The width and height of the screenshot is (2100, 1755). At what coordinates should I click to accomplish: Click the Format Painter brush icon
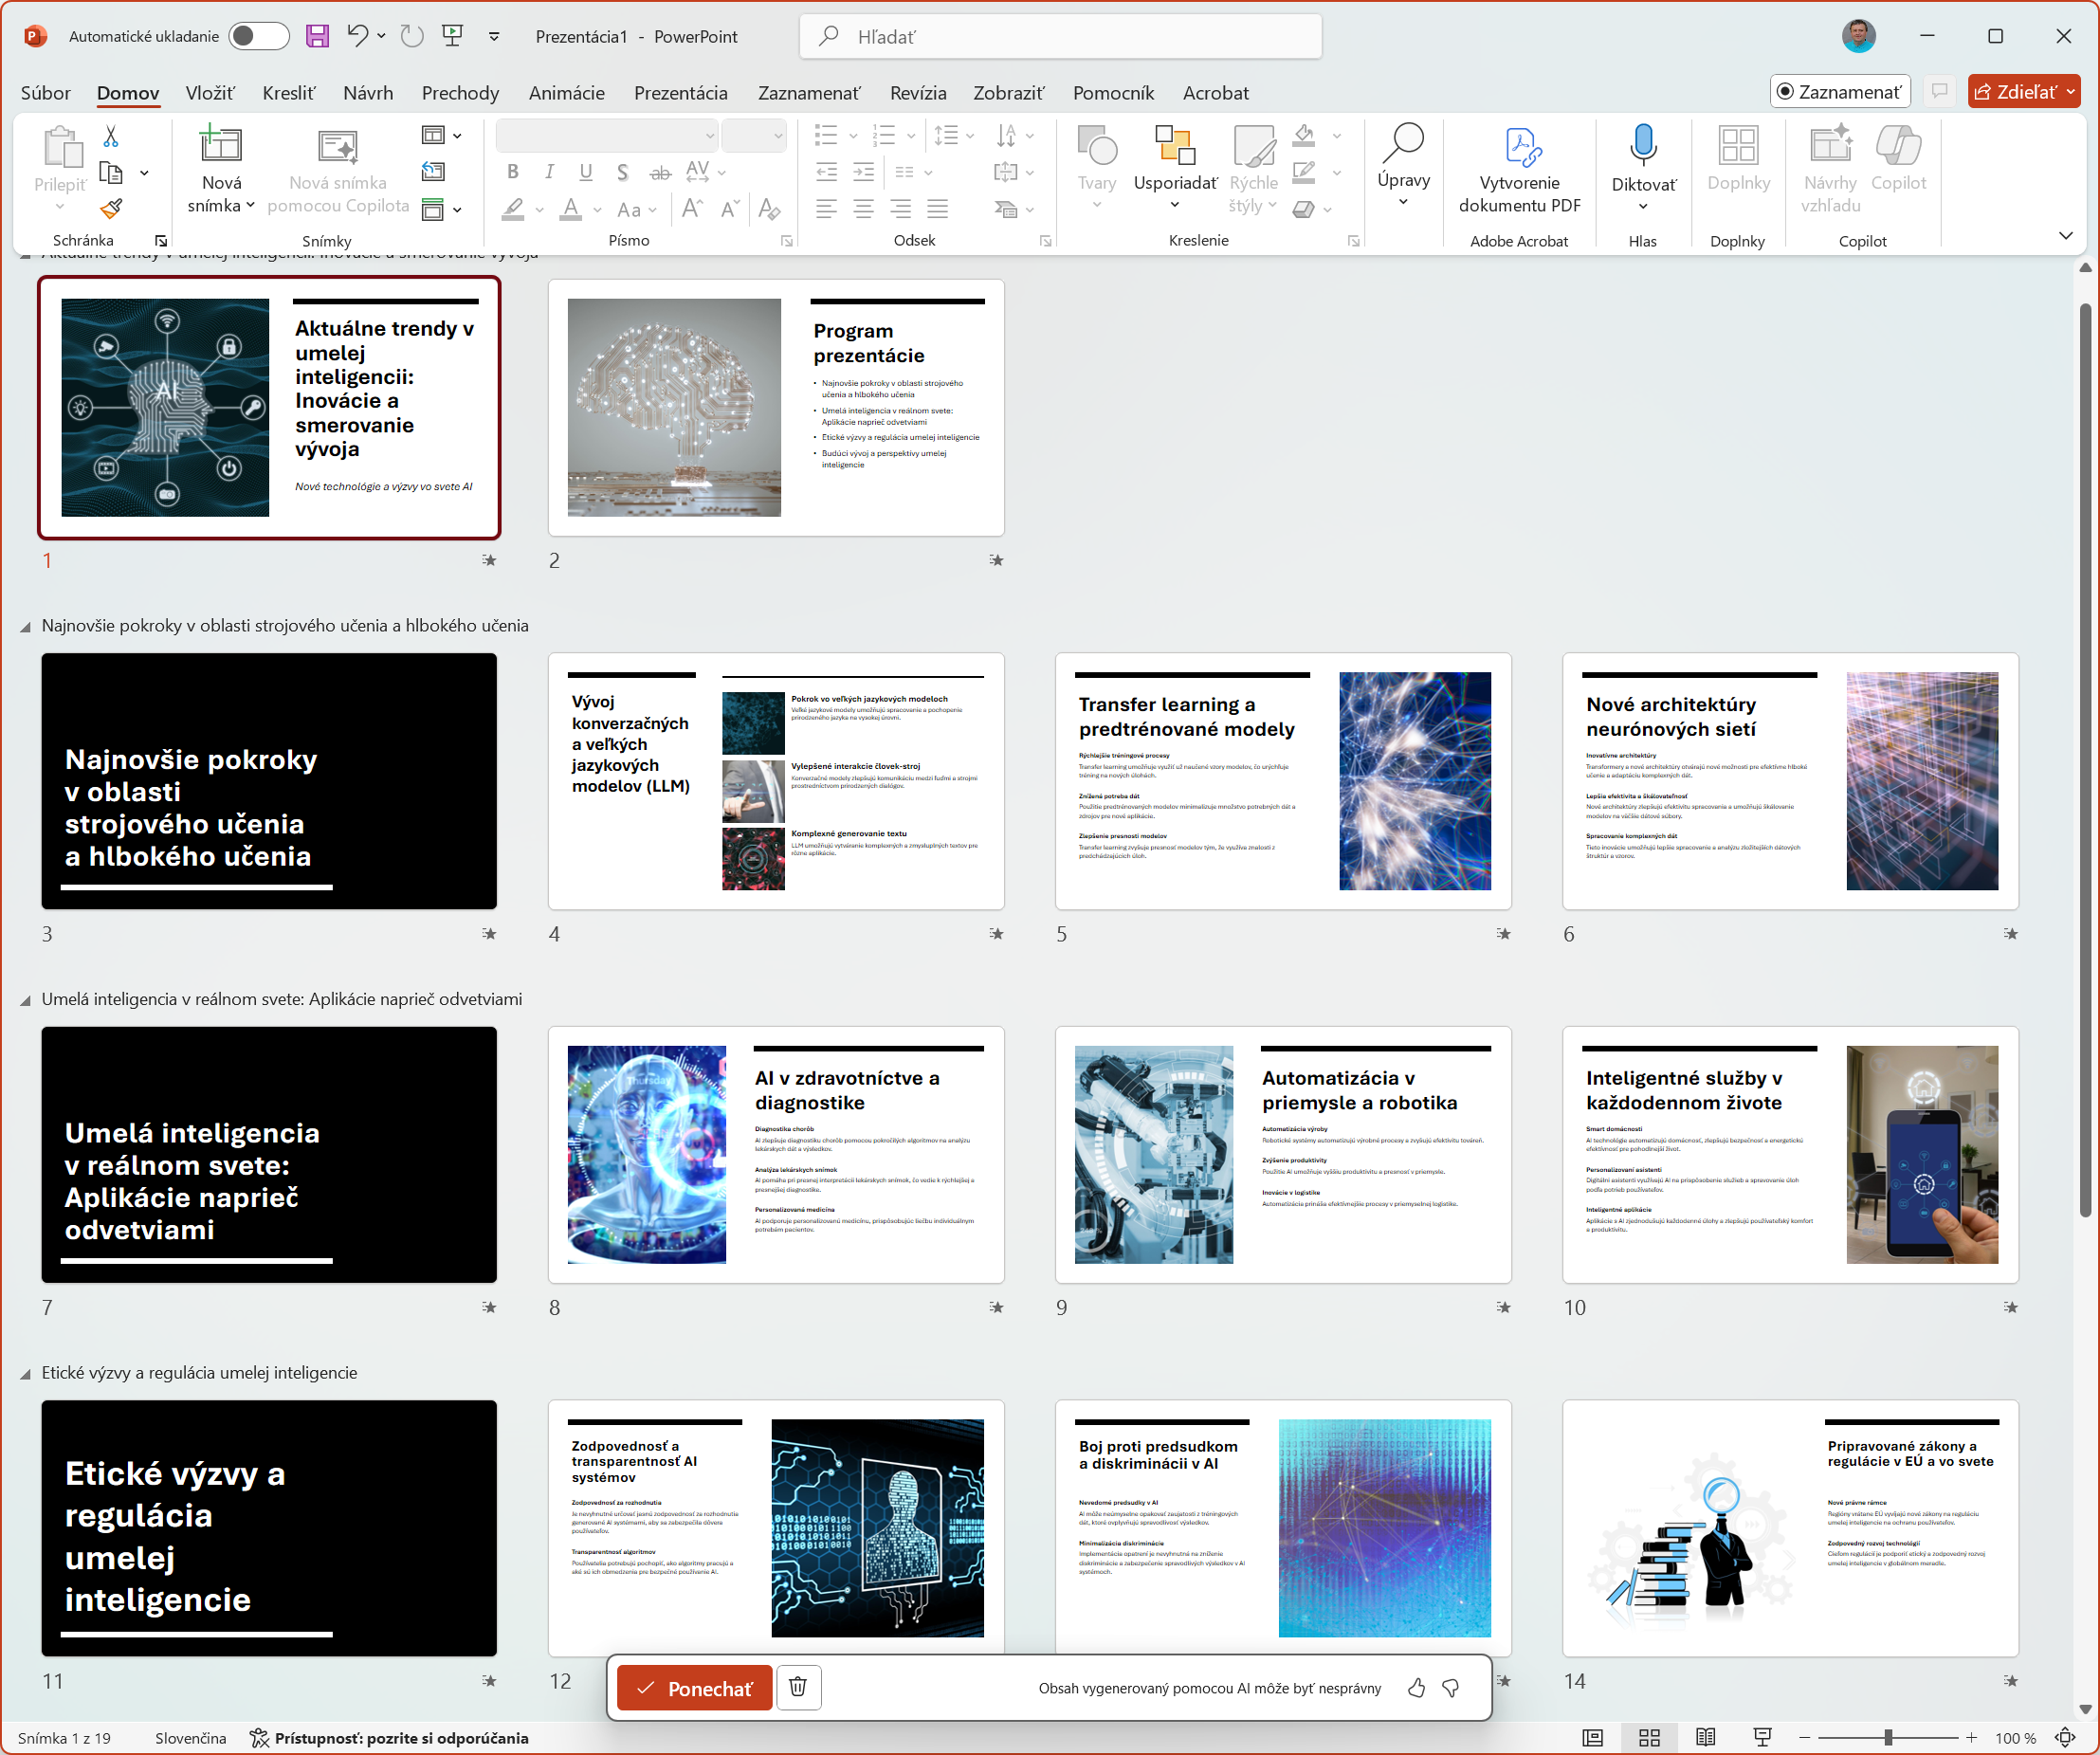coord(111,208)
